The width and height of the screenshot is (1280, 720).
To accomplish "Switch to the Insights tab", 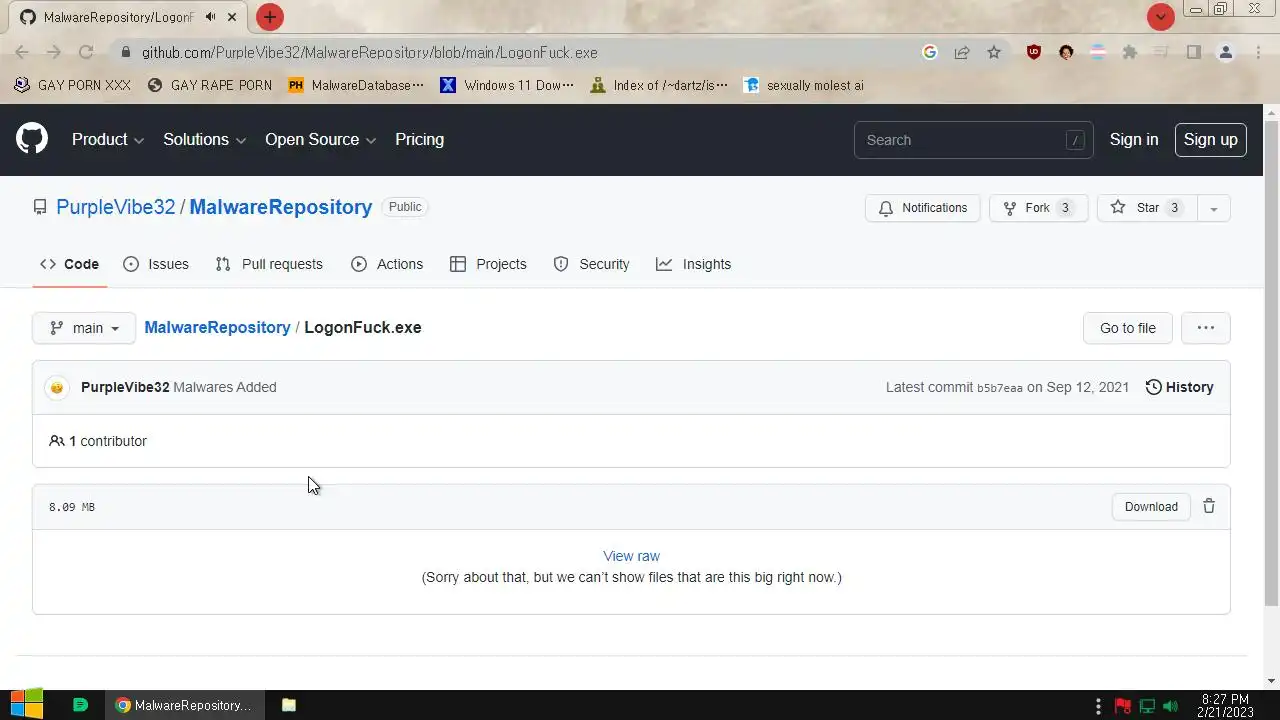I will pyautogui.click(x=694, y=264).
